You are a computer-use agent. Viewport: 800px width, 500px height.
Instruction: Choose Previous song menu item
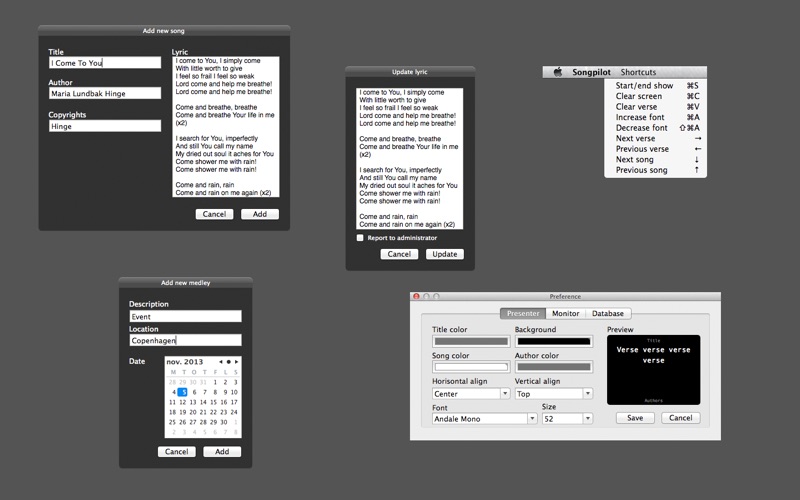(656, 170)
